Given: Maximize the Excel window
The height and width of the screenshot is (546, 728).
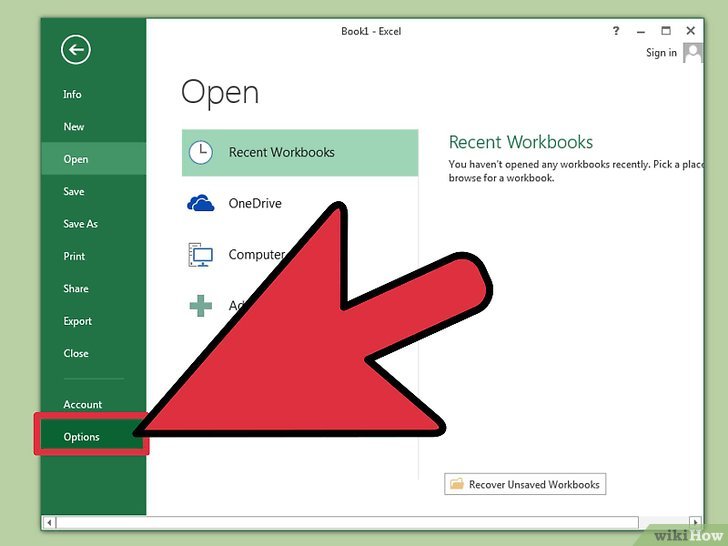Looking at the screenshot, I should (666, 31).
